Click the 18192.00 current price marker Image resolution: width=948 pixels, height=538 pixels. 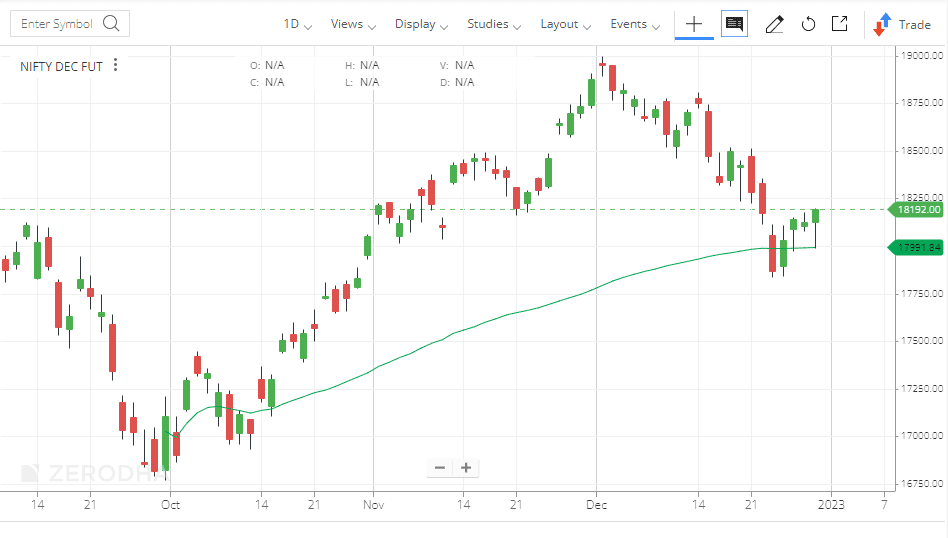click(916, 210)
